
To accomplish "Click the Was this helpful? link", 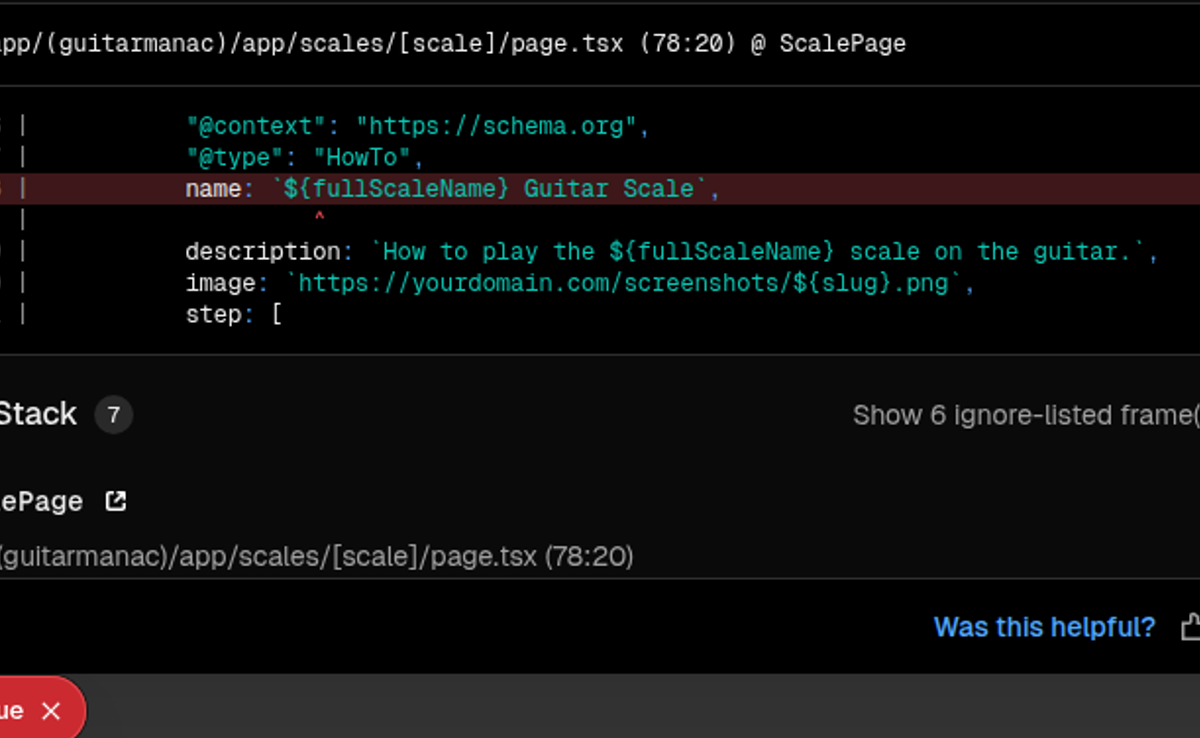I will point(1044,627).
